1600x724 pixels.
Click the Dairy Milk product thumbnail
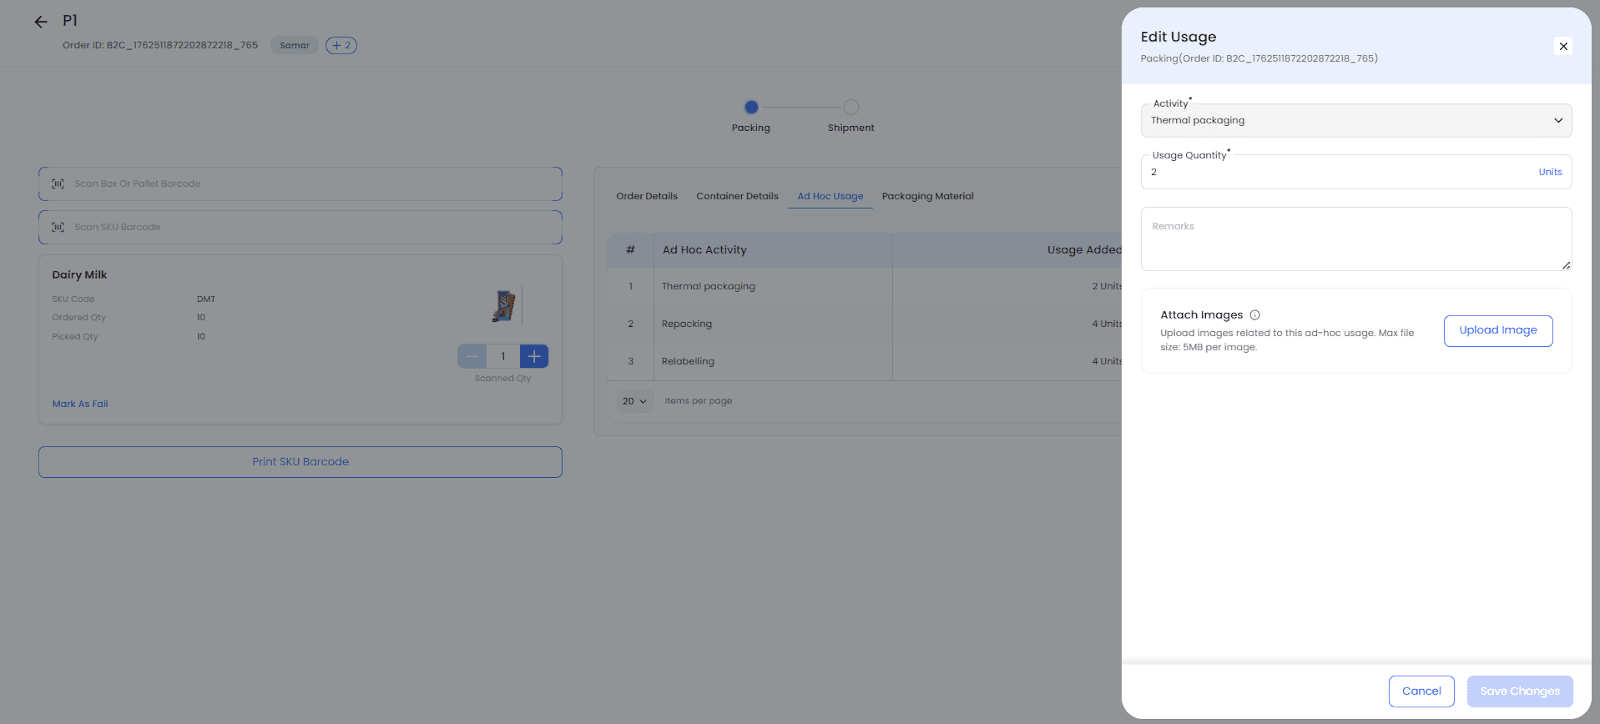coord(504,306)
